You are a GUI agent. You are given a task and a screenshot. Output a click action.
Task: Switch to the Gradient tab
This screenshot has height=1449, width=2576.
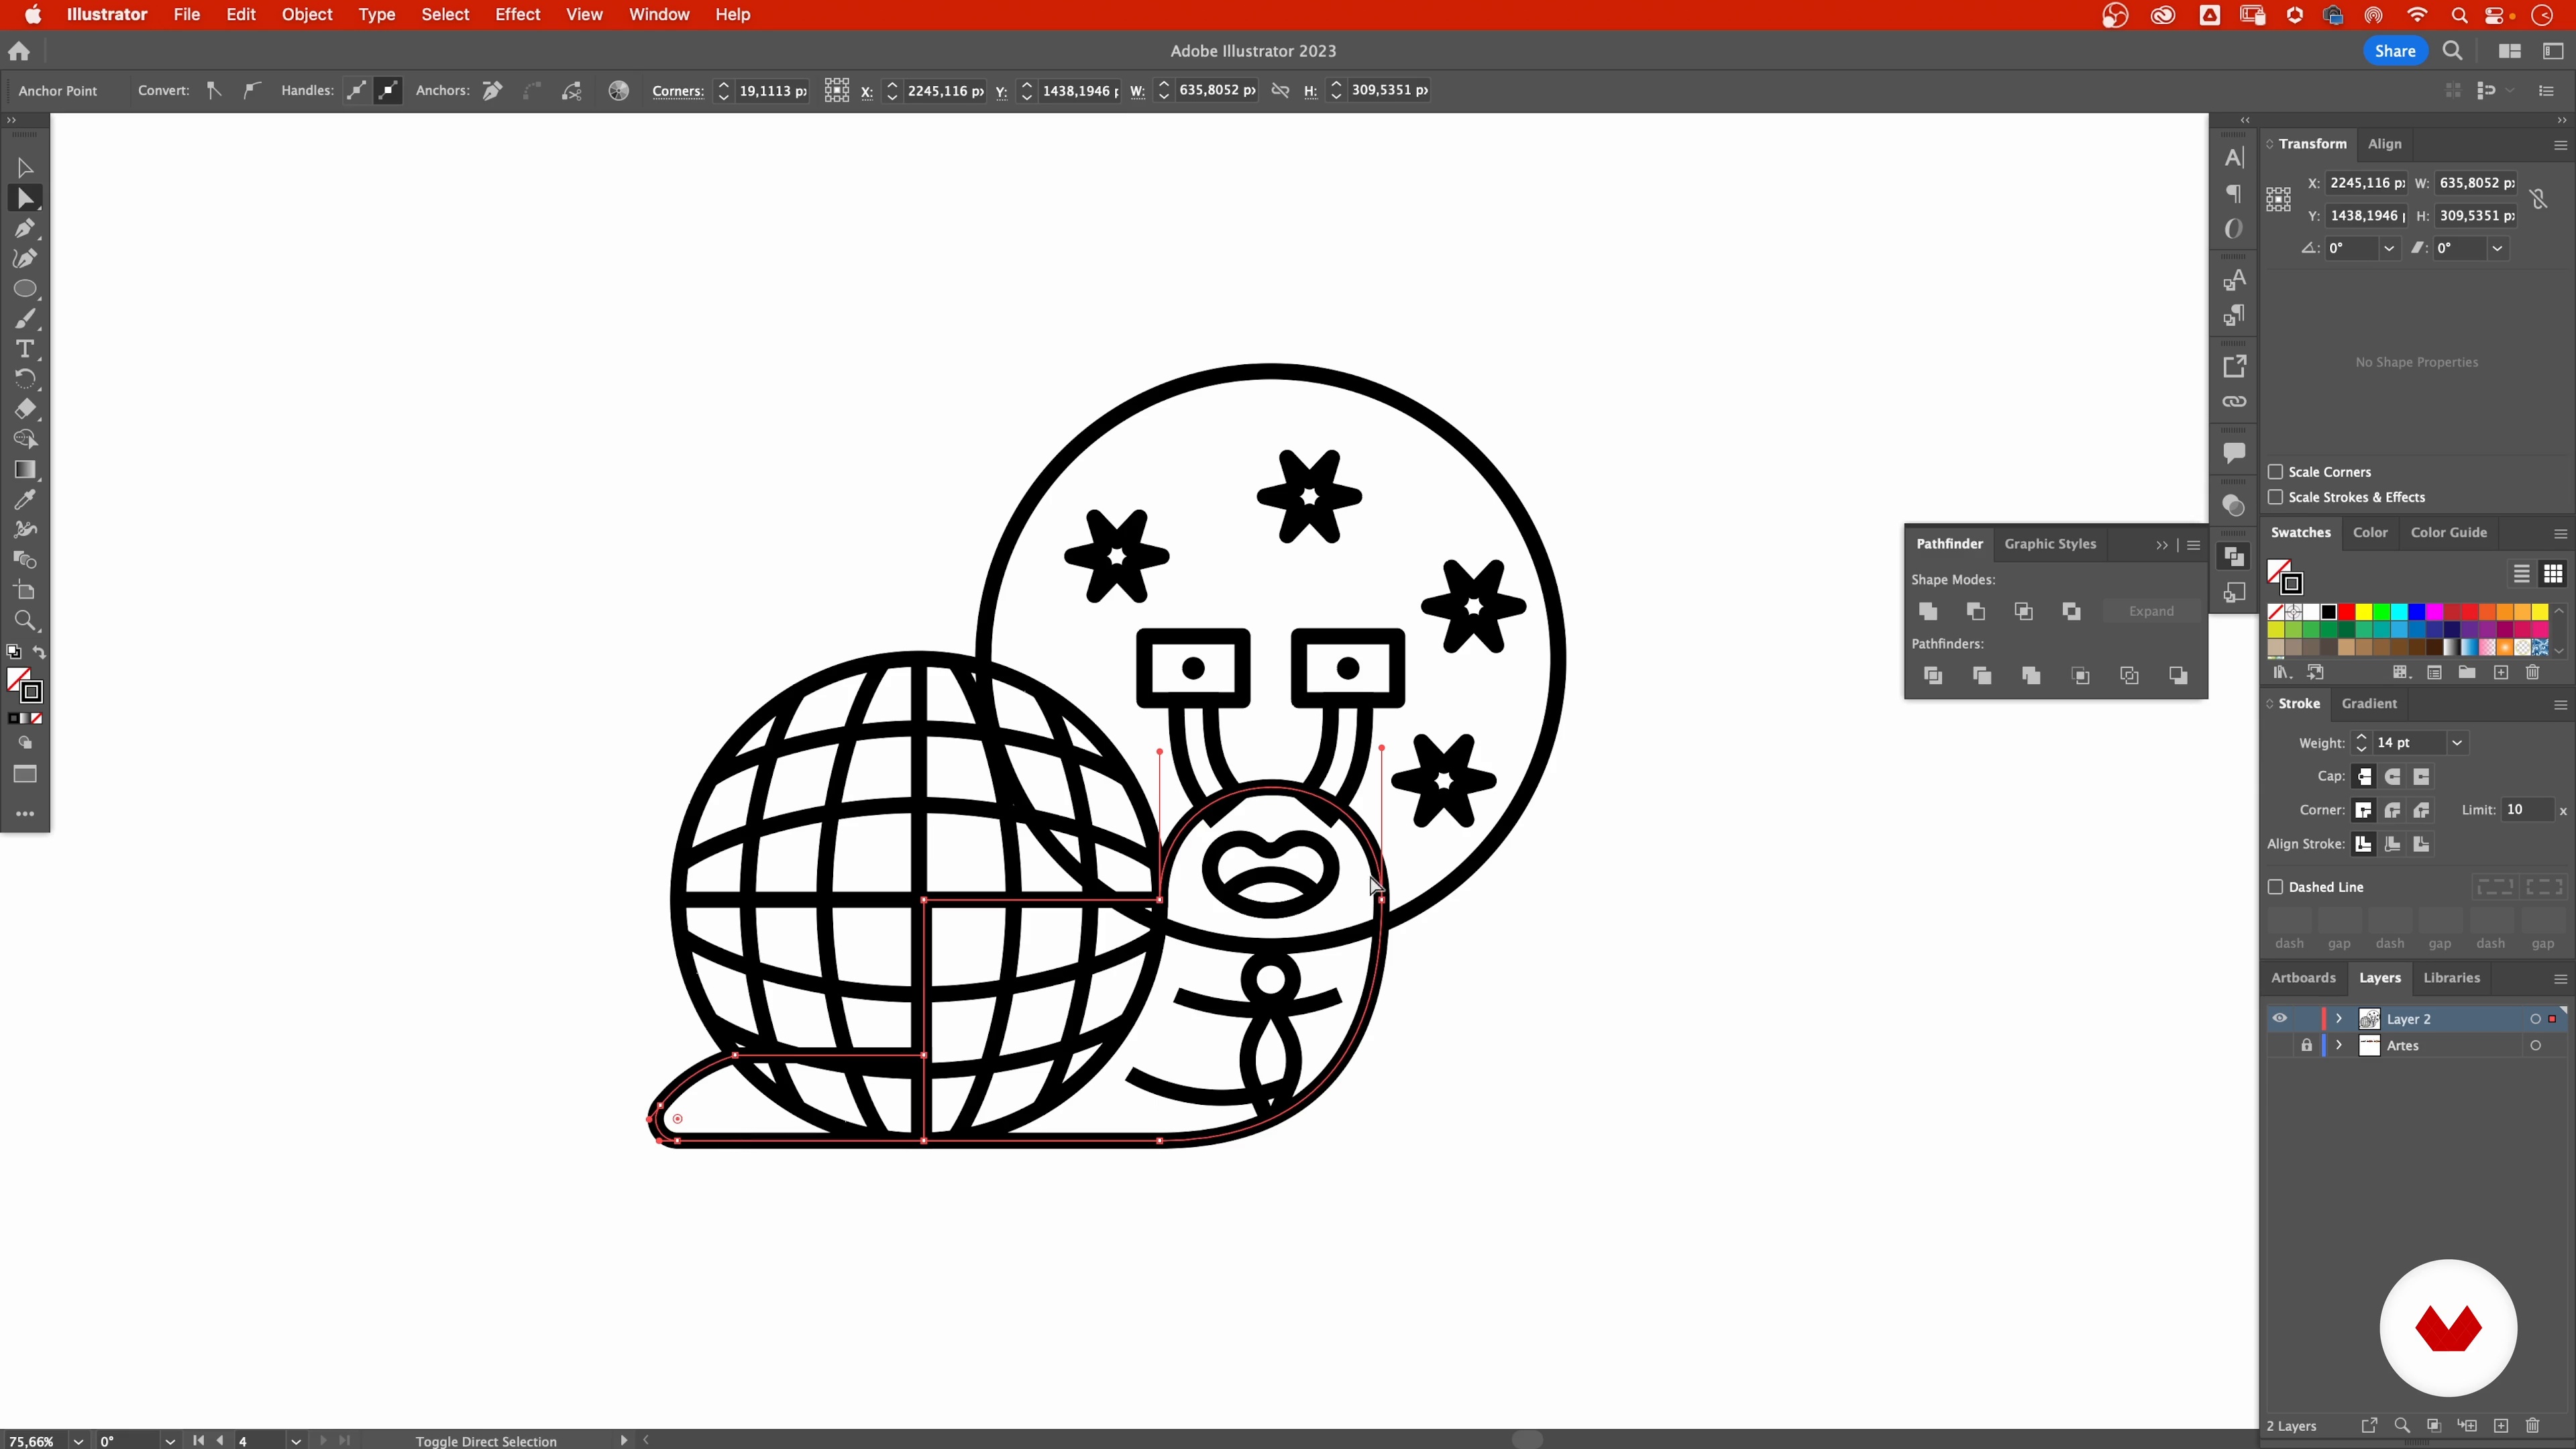[2368, 703]
